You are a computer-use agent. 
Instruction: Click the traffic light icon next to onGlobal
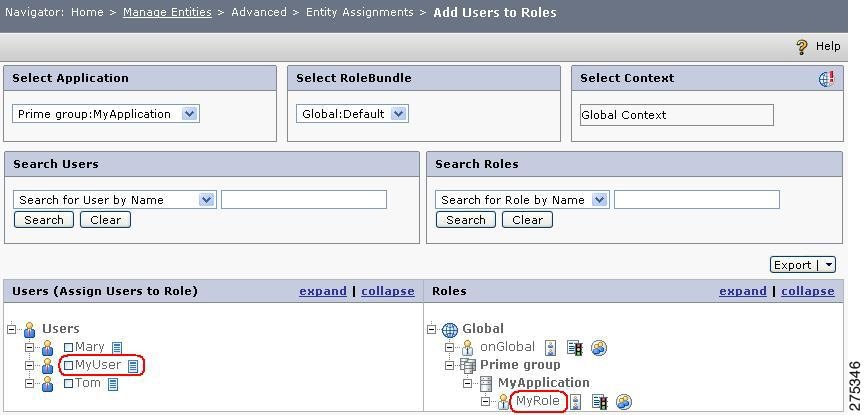click(575, 348)
